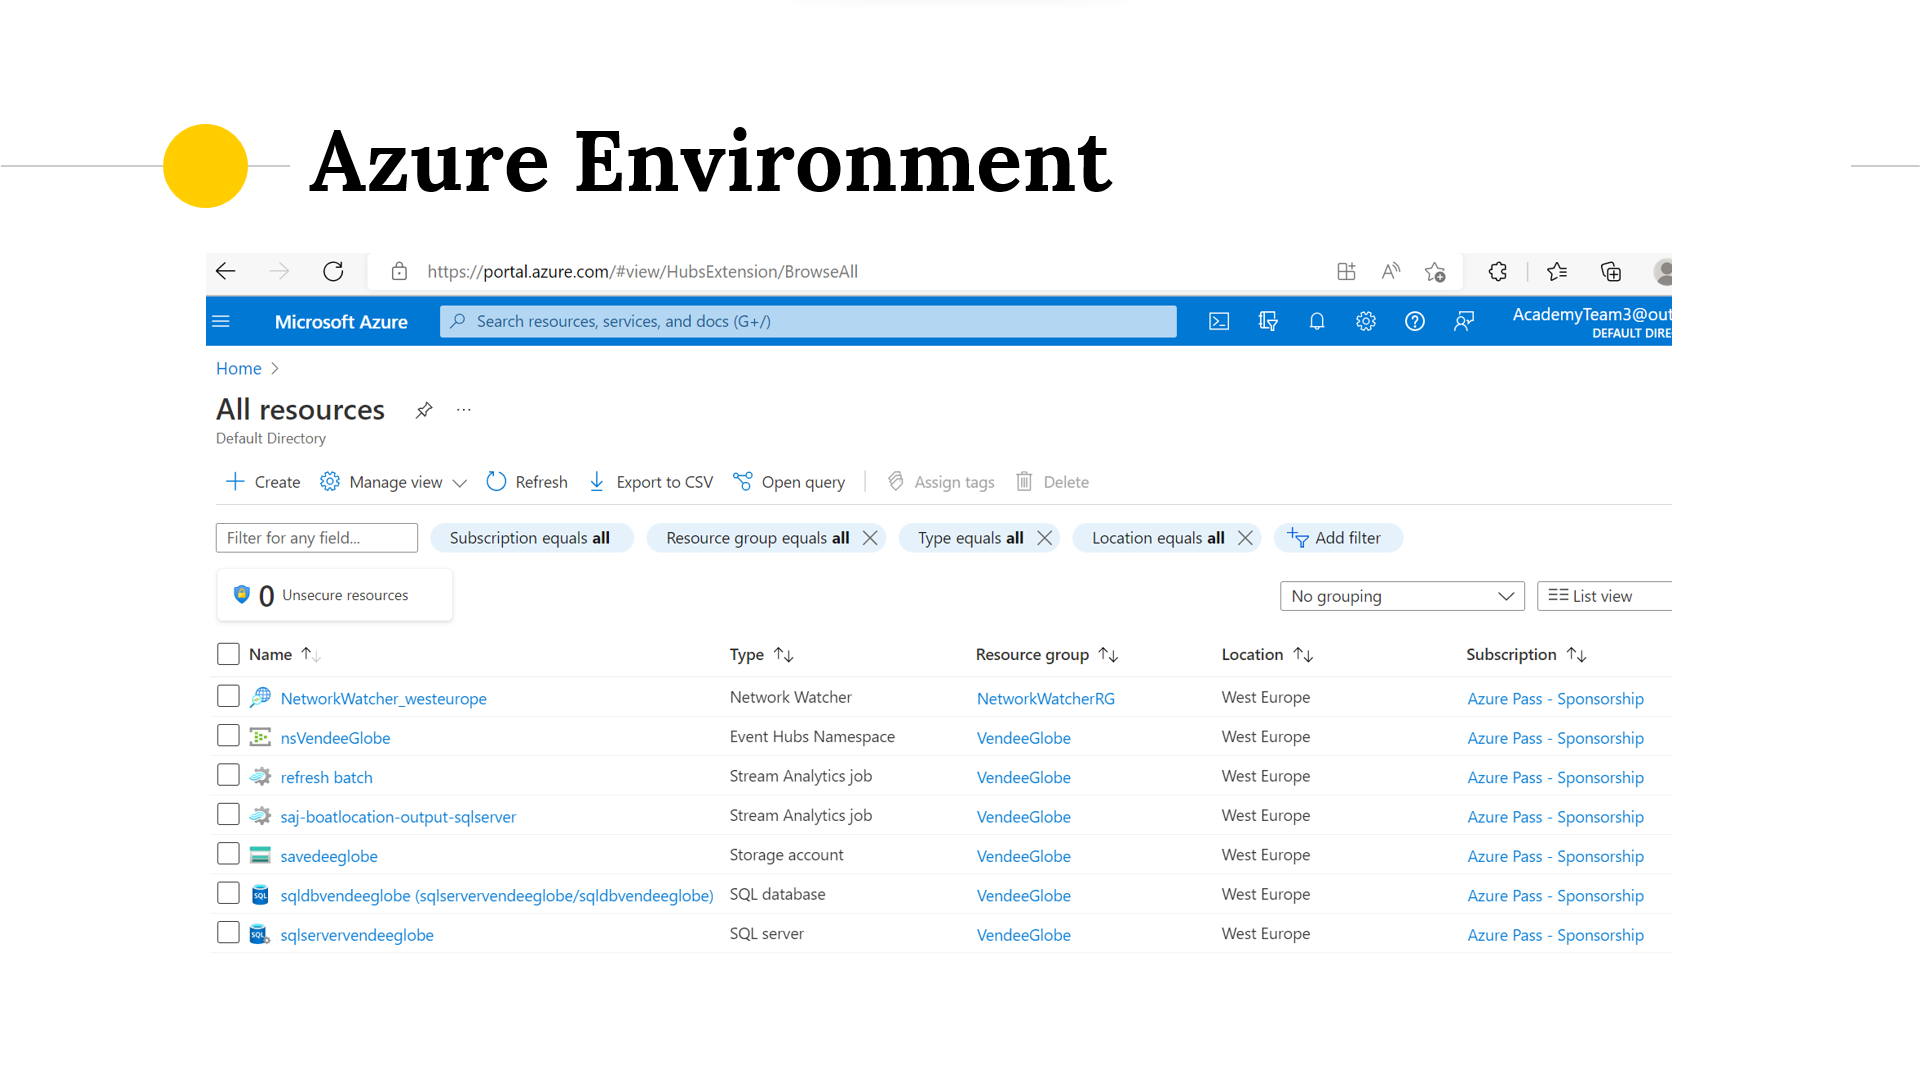1920x1080 pixels.
Task: Check the nsVendeeGlobe row checkbox
Action: [x=228, y=736]
